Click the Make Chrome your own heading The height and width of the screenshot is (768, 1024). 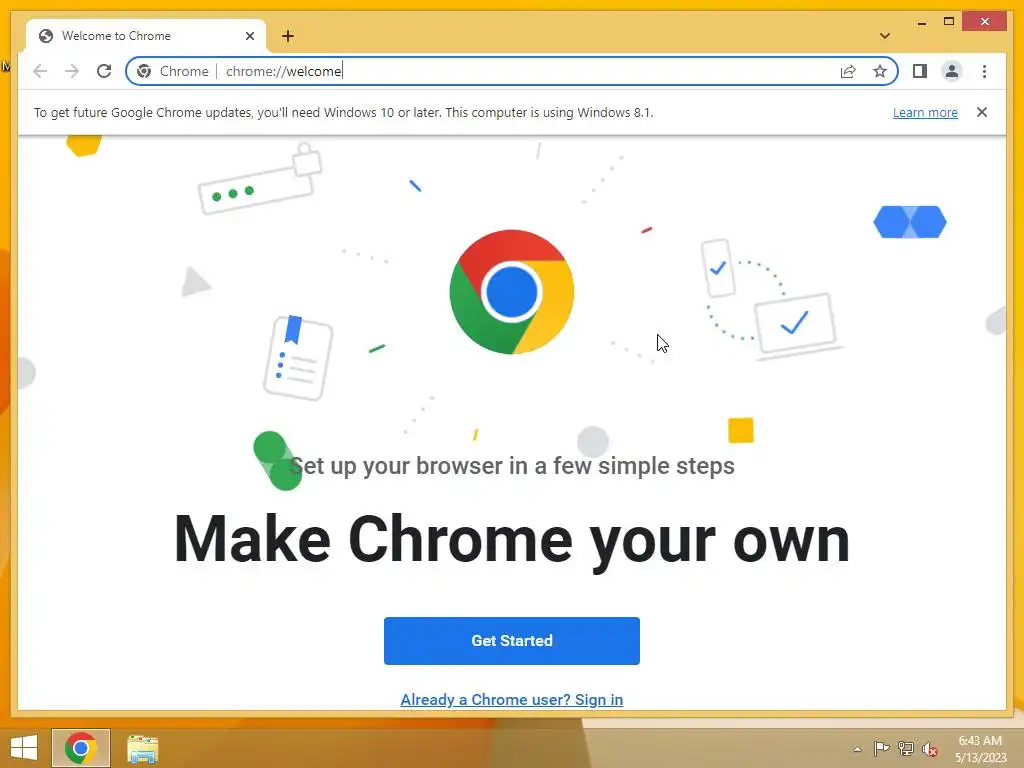click(x=511, y=539)
